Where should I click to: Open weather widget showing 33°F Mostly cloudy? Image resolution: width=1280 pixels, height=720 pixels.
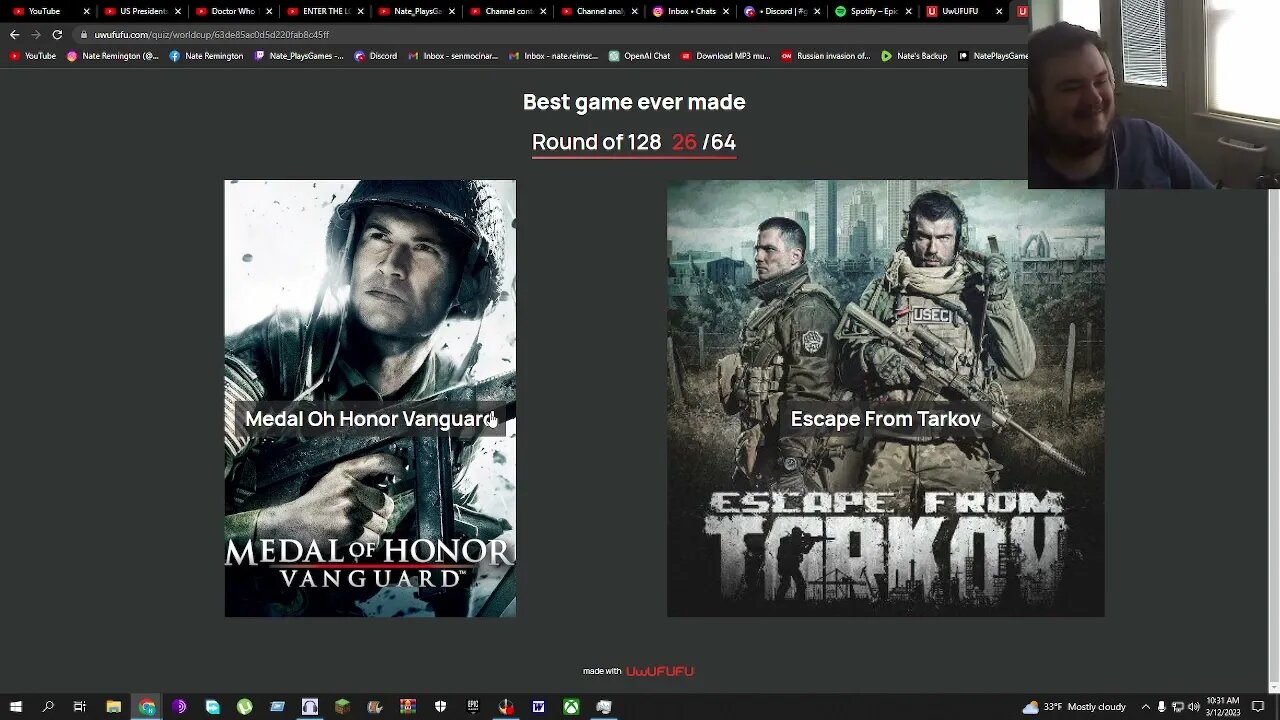[1073, 707]
